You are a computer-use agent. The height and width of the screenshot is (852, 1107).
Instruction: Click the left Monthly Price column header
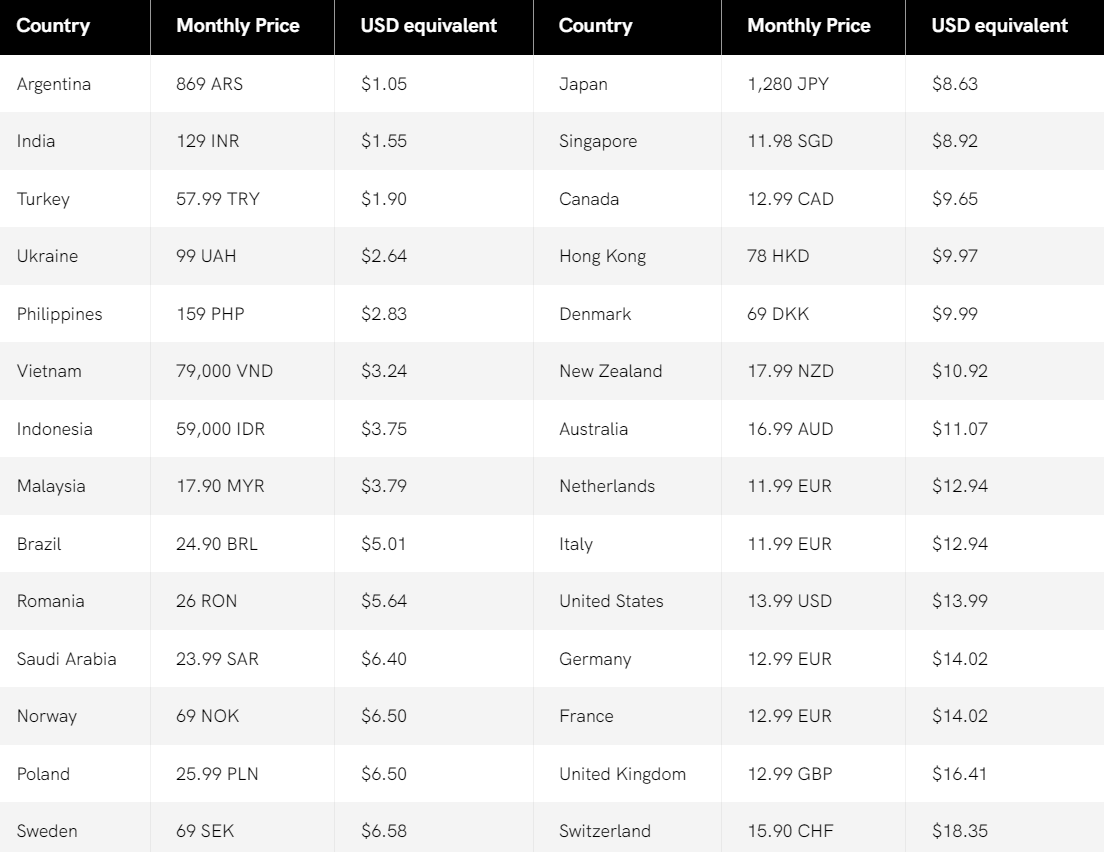[x=242, y=27]
